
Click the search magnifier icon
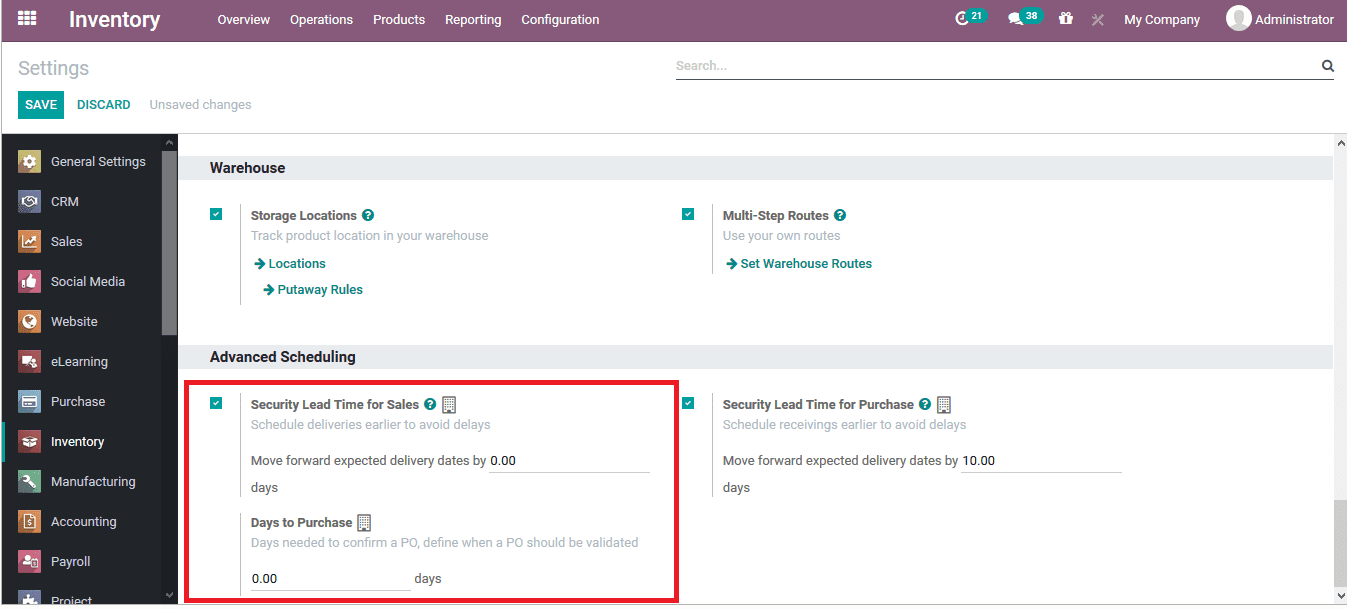pos(1327,66)
